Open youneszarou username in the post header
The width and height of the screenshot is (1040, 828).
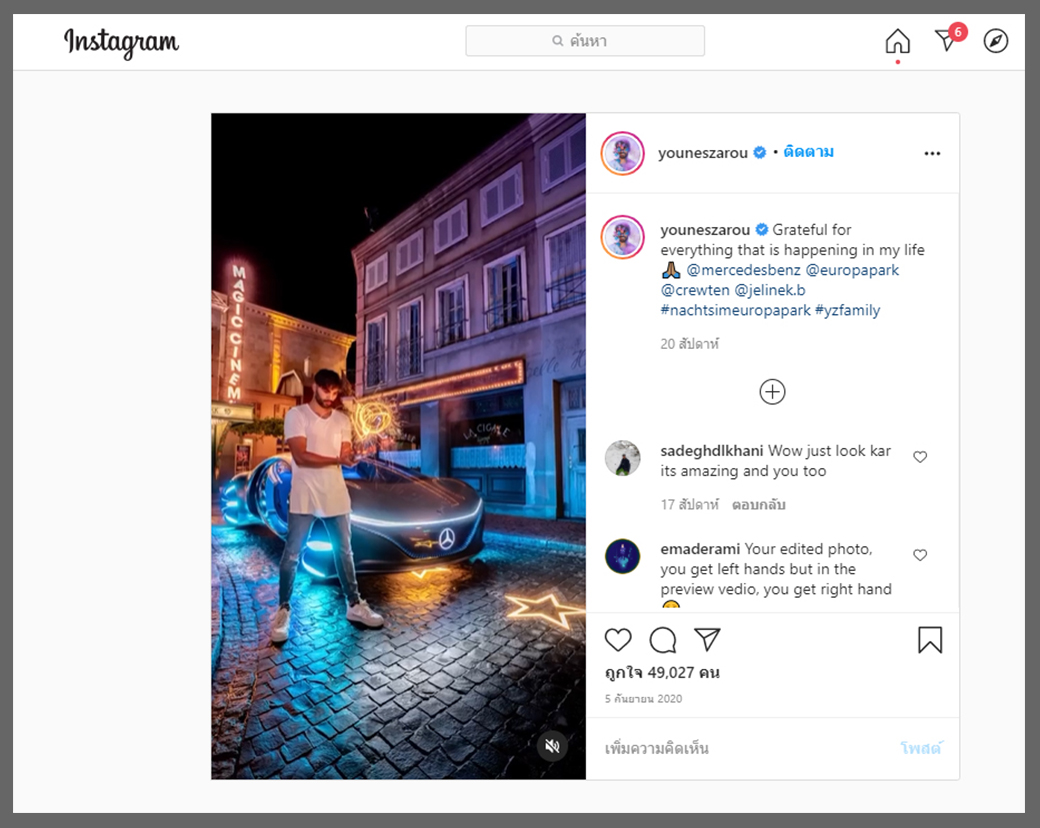point(702,153)
